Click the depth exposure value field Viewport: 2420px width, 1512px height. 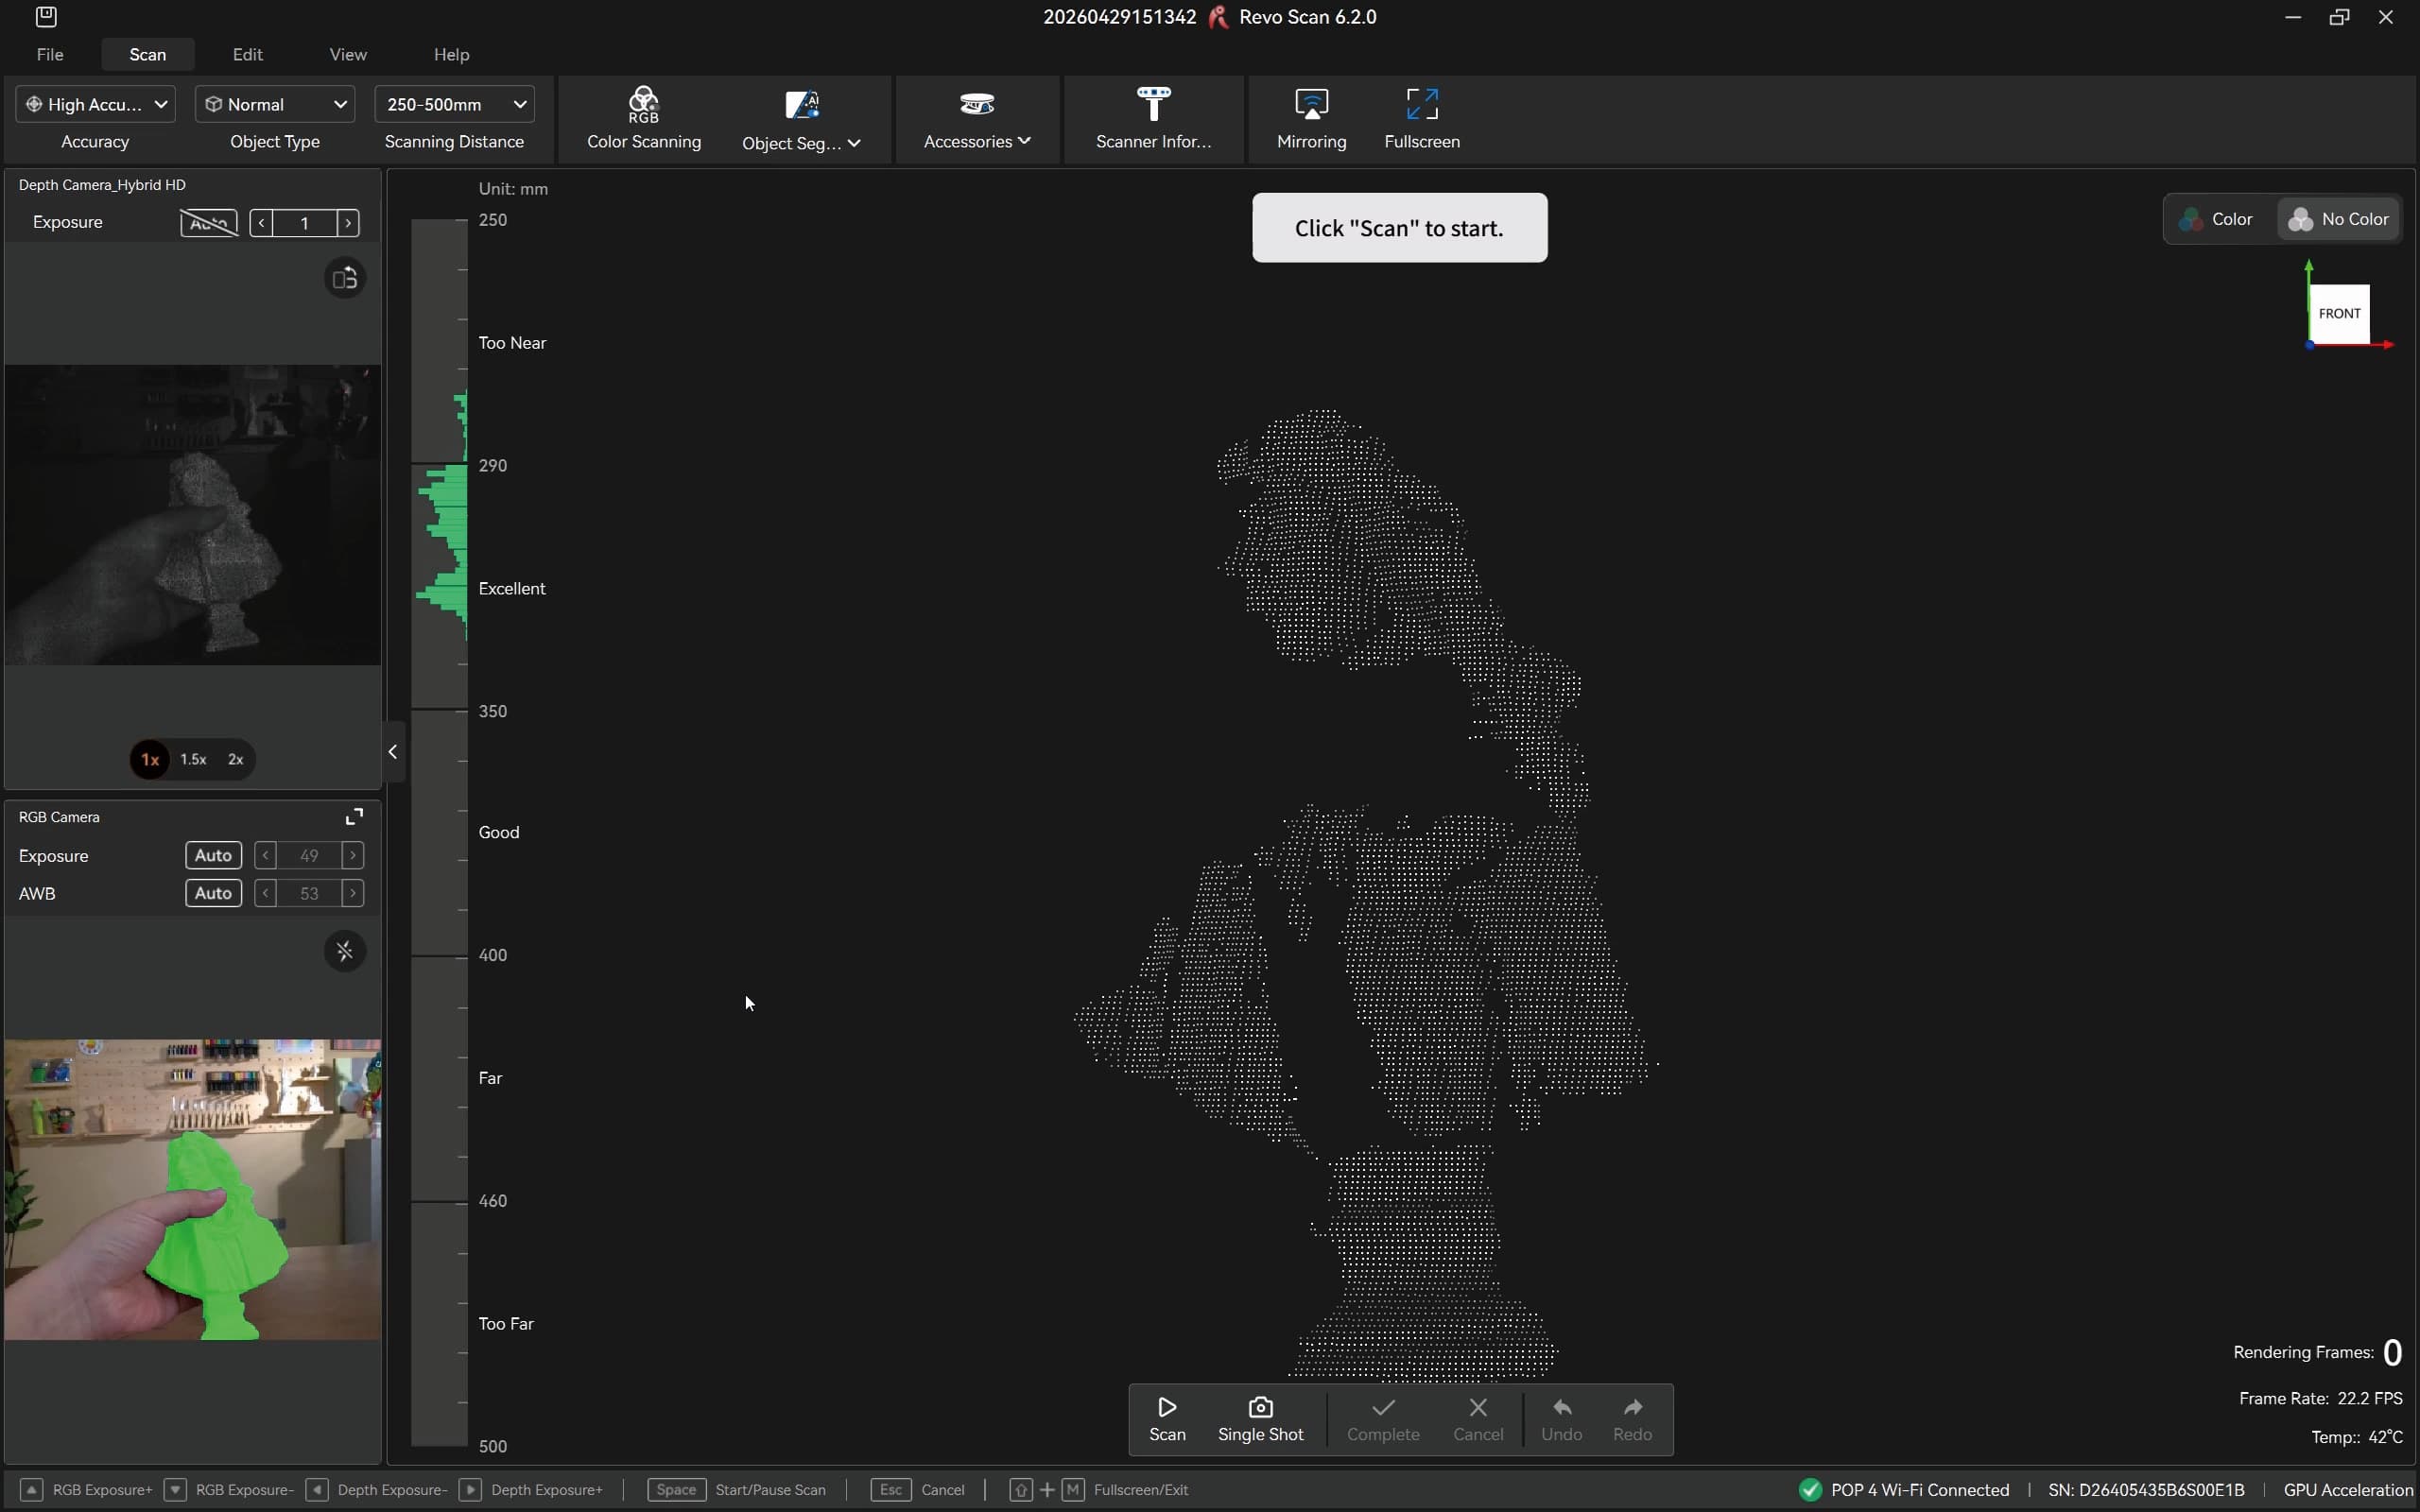click(304, 223)
